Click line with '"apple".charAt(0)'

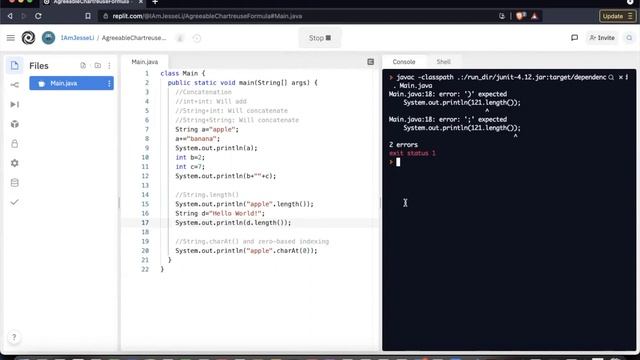(x=246, y=251)
